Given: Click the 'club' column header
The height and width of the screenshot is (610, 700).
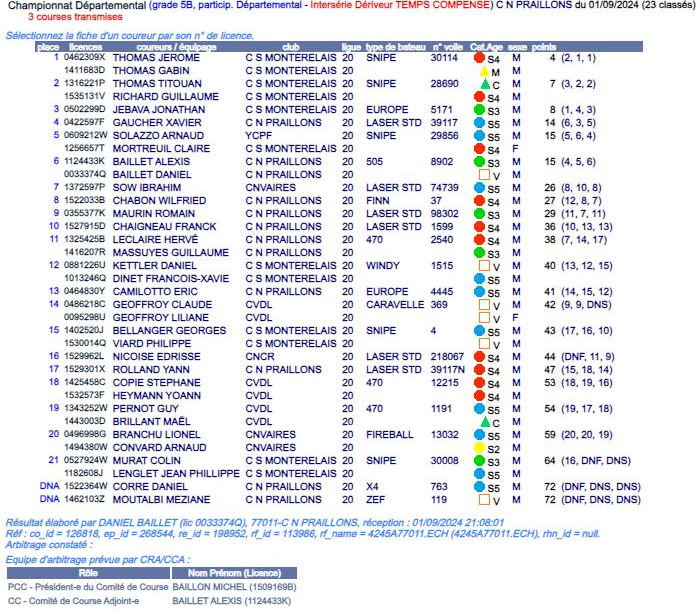Looking at the screenshot, I should pyautogui.click(x=291, y=47).
